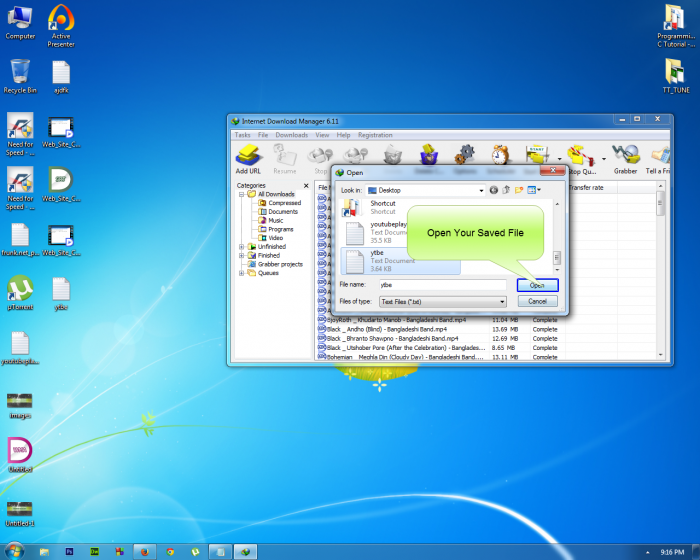Viewport: 700px width, 560px height.
Task: Click the Add URL toolbar icon
Action: (248, 157)
